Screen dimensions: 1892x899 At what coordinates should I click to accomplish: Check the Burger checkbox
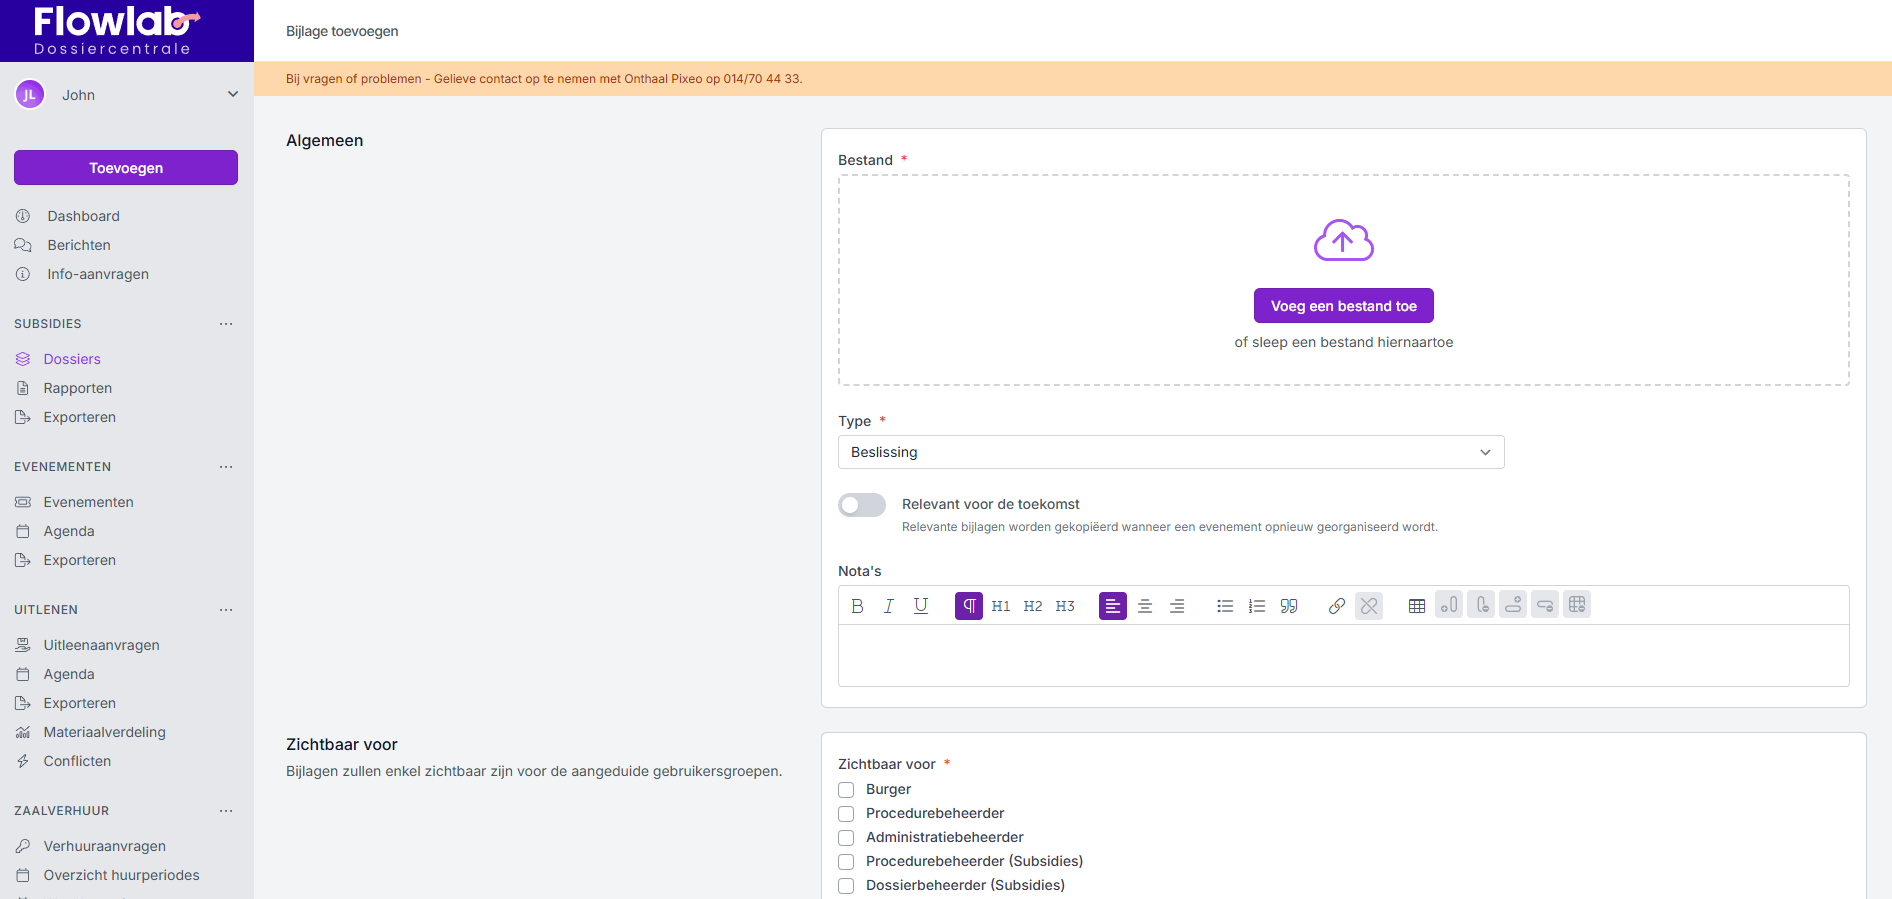click(x=846, y=790)
